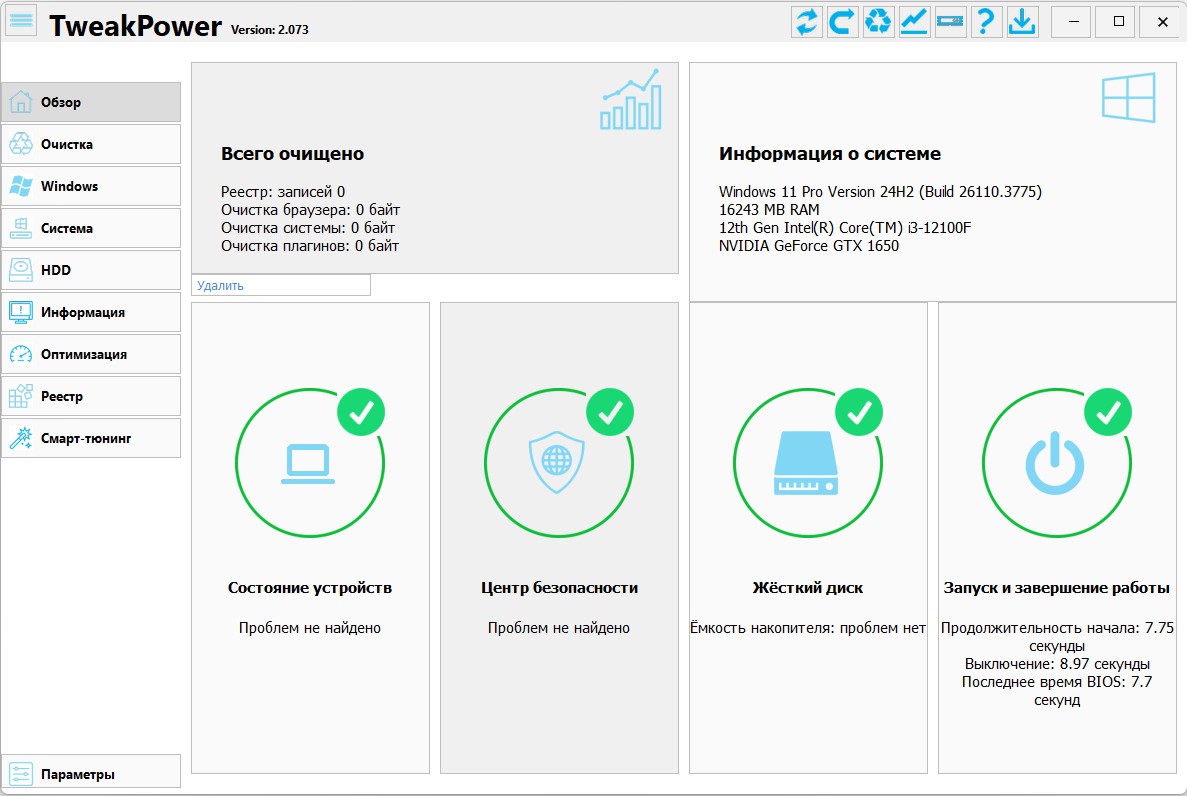Click the green checkmark on Центр безопасности
The width and height of the screenshot is (1187, 796).
[610, 412]
